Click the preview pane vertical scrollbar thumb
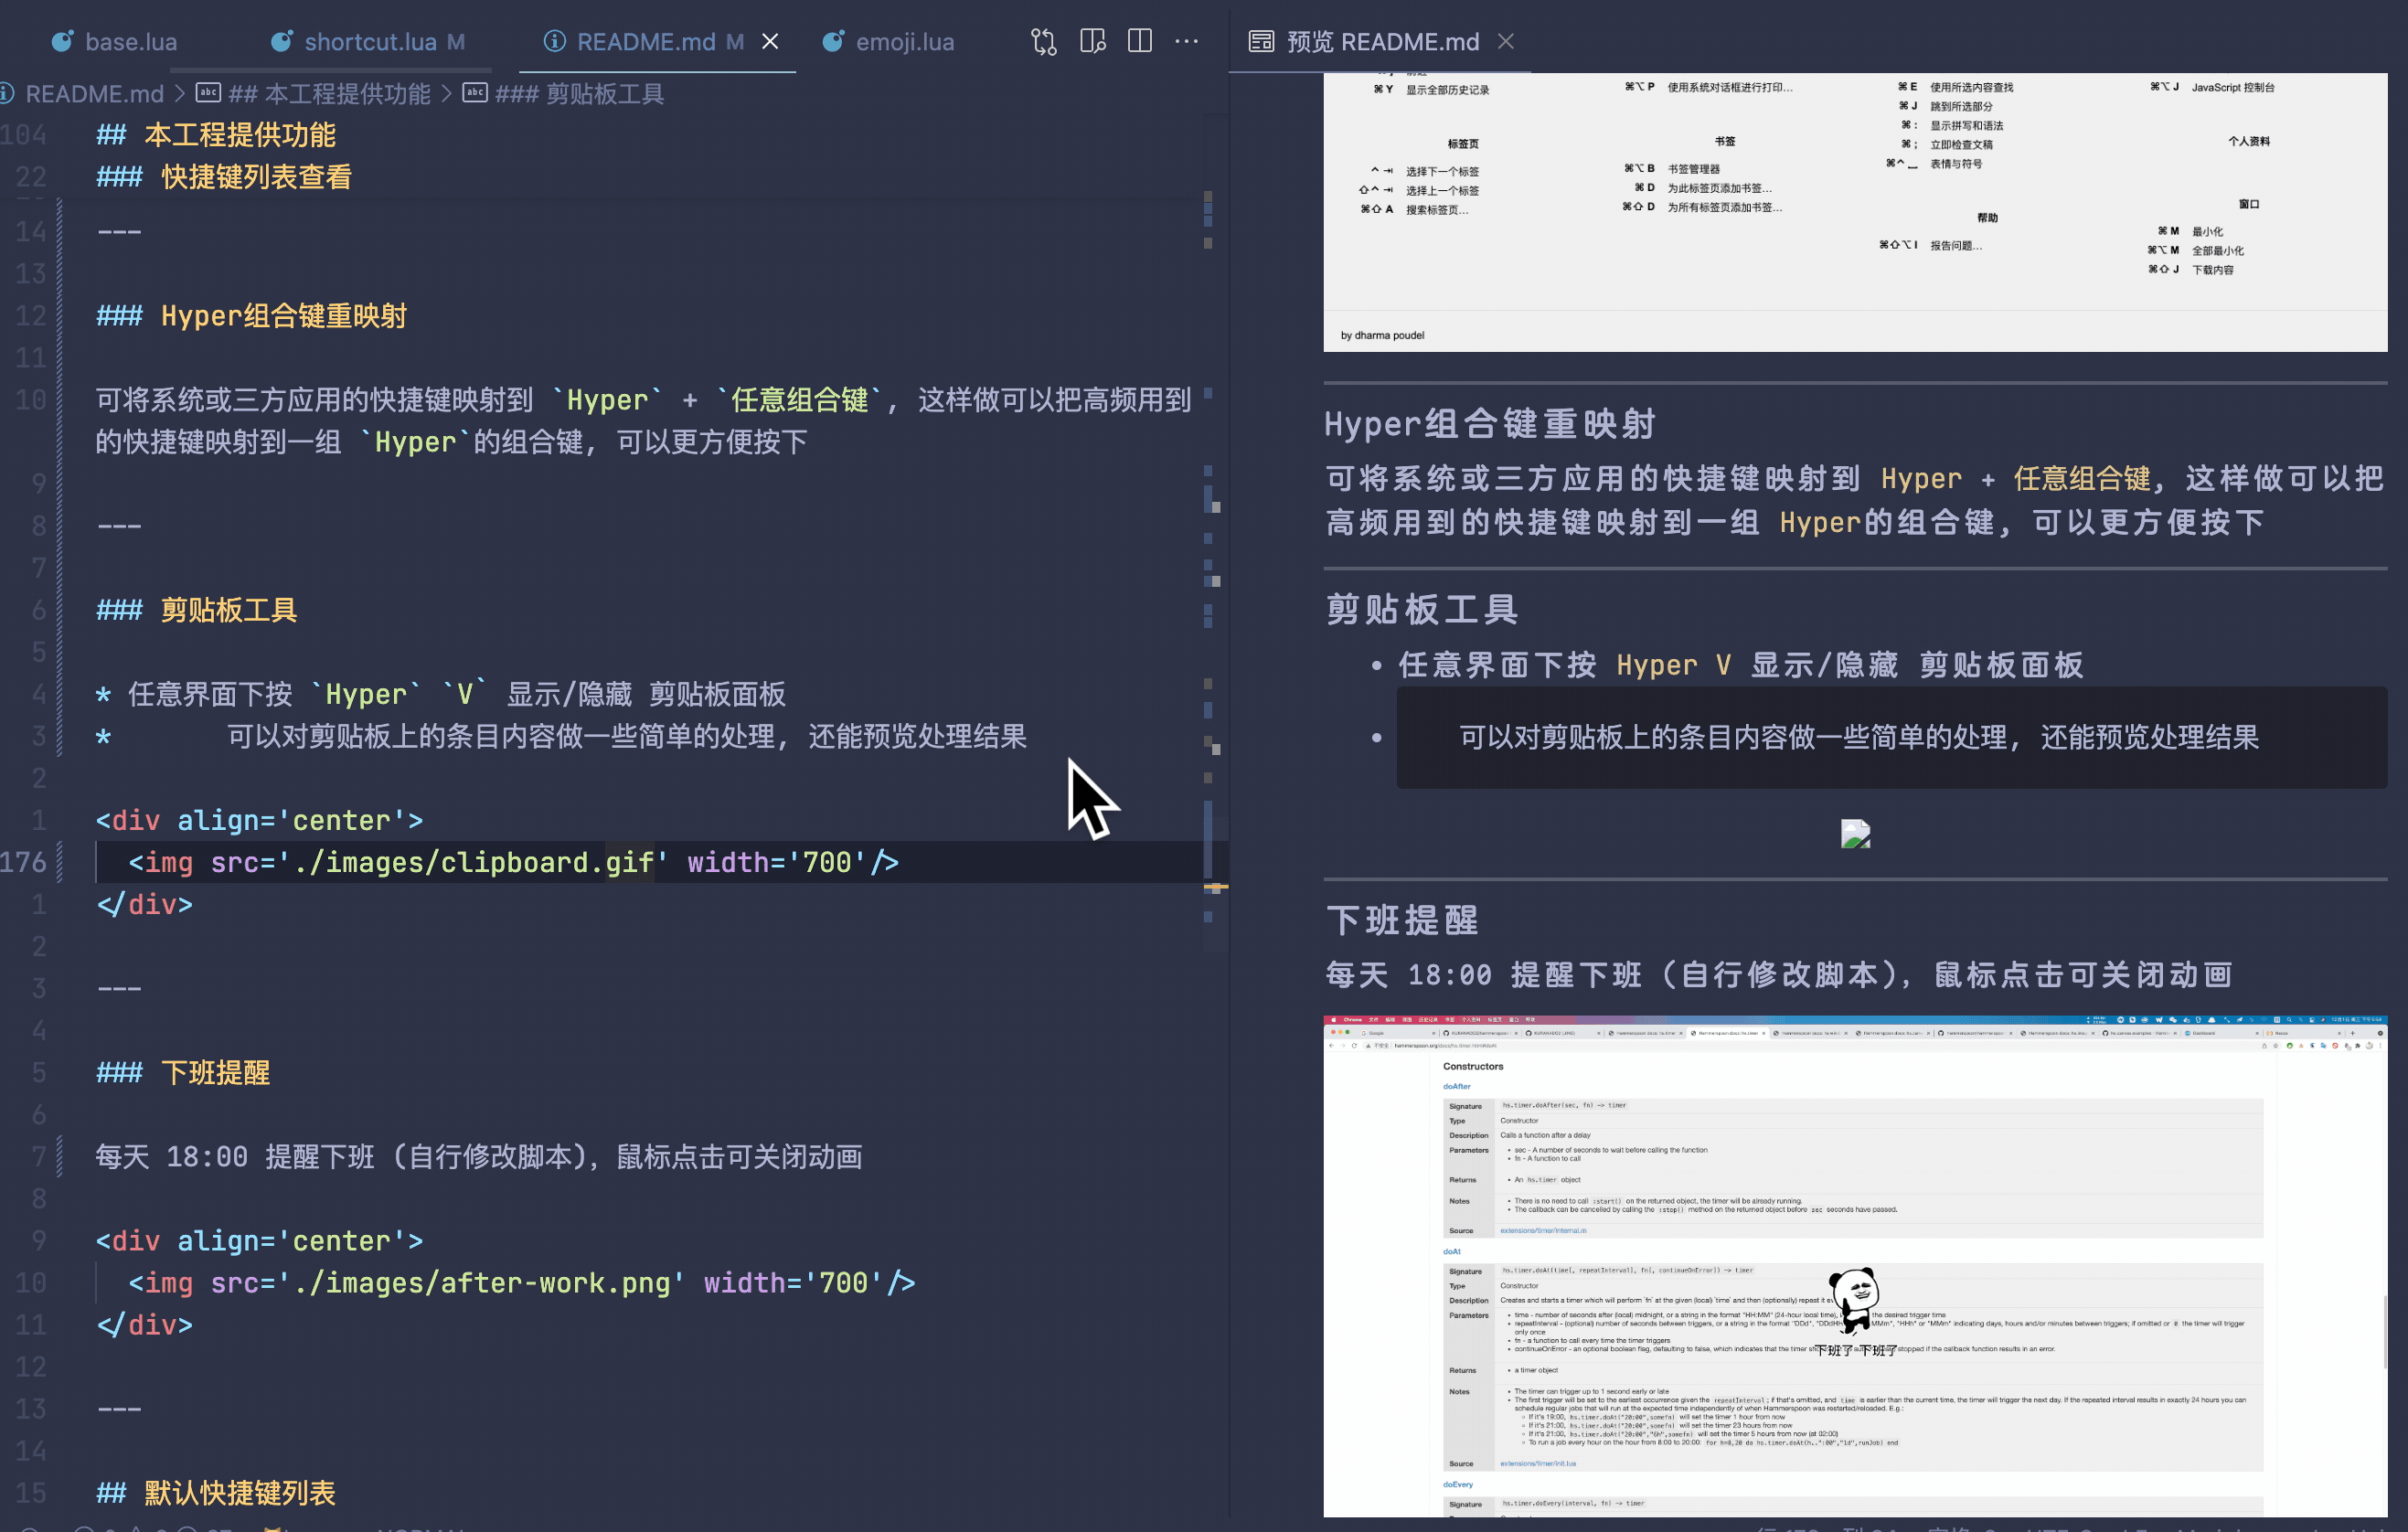This screenshot has height=1532, width=2408. point(2385,1332)
